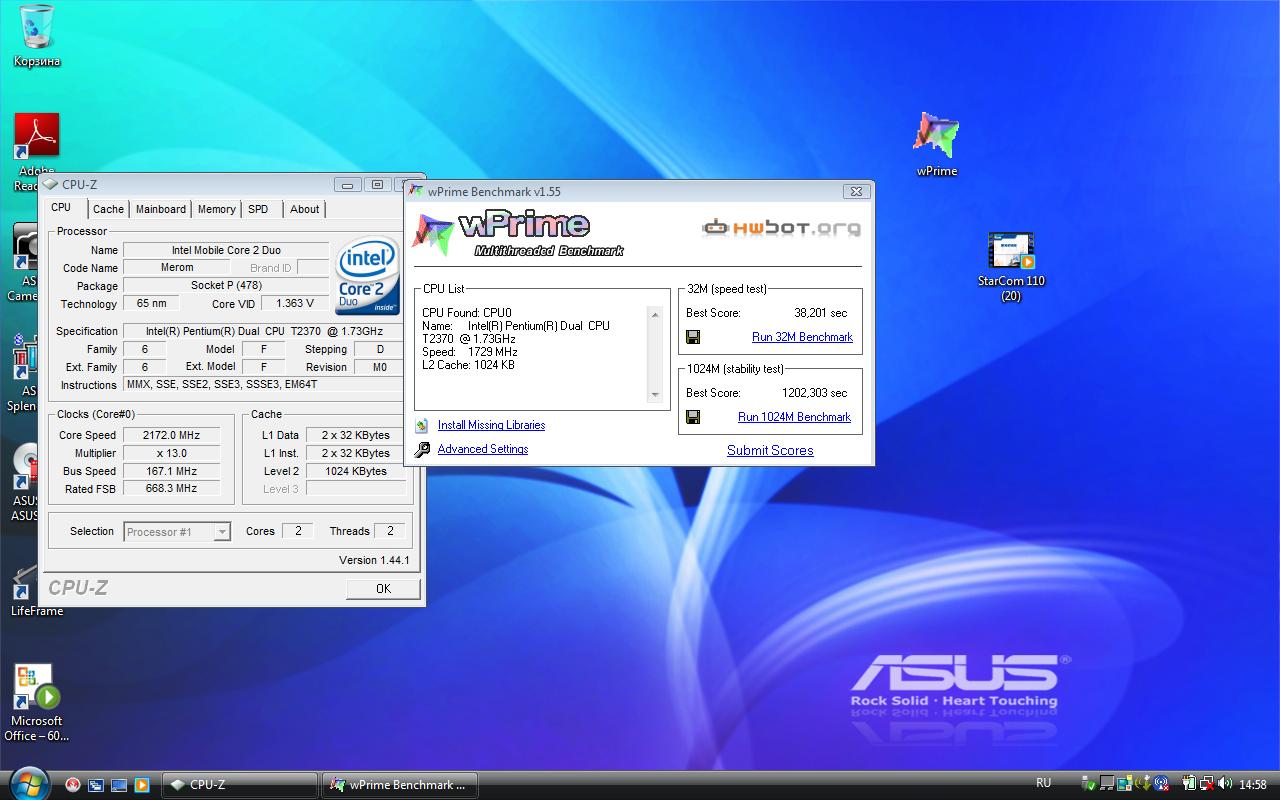Click the Submit Scores link
The width and height of the screenshot is (1280, 800).
[x=770, y=450]
